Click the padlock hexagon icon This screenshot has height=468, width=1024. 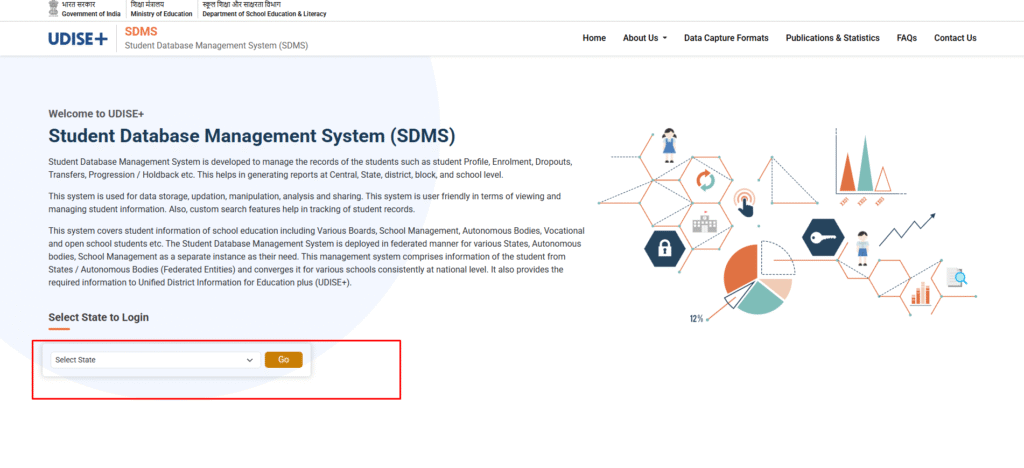tap(664, 249)
